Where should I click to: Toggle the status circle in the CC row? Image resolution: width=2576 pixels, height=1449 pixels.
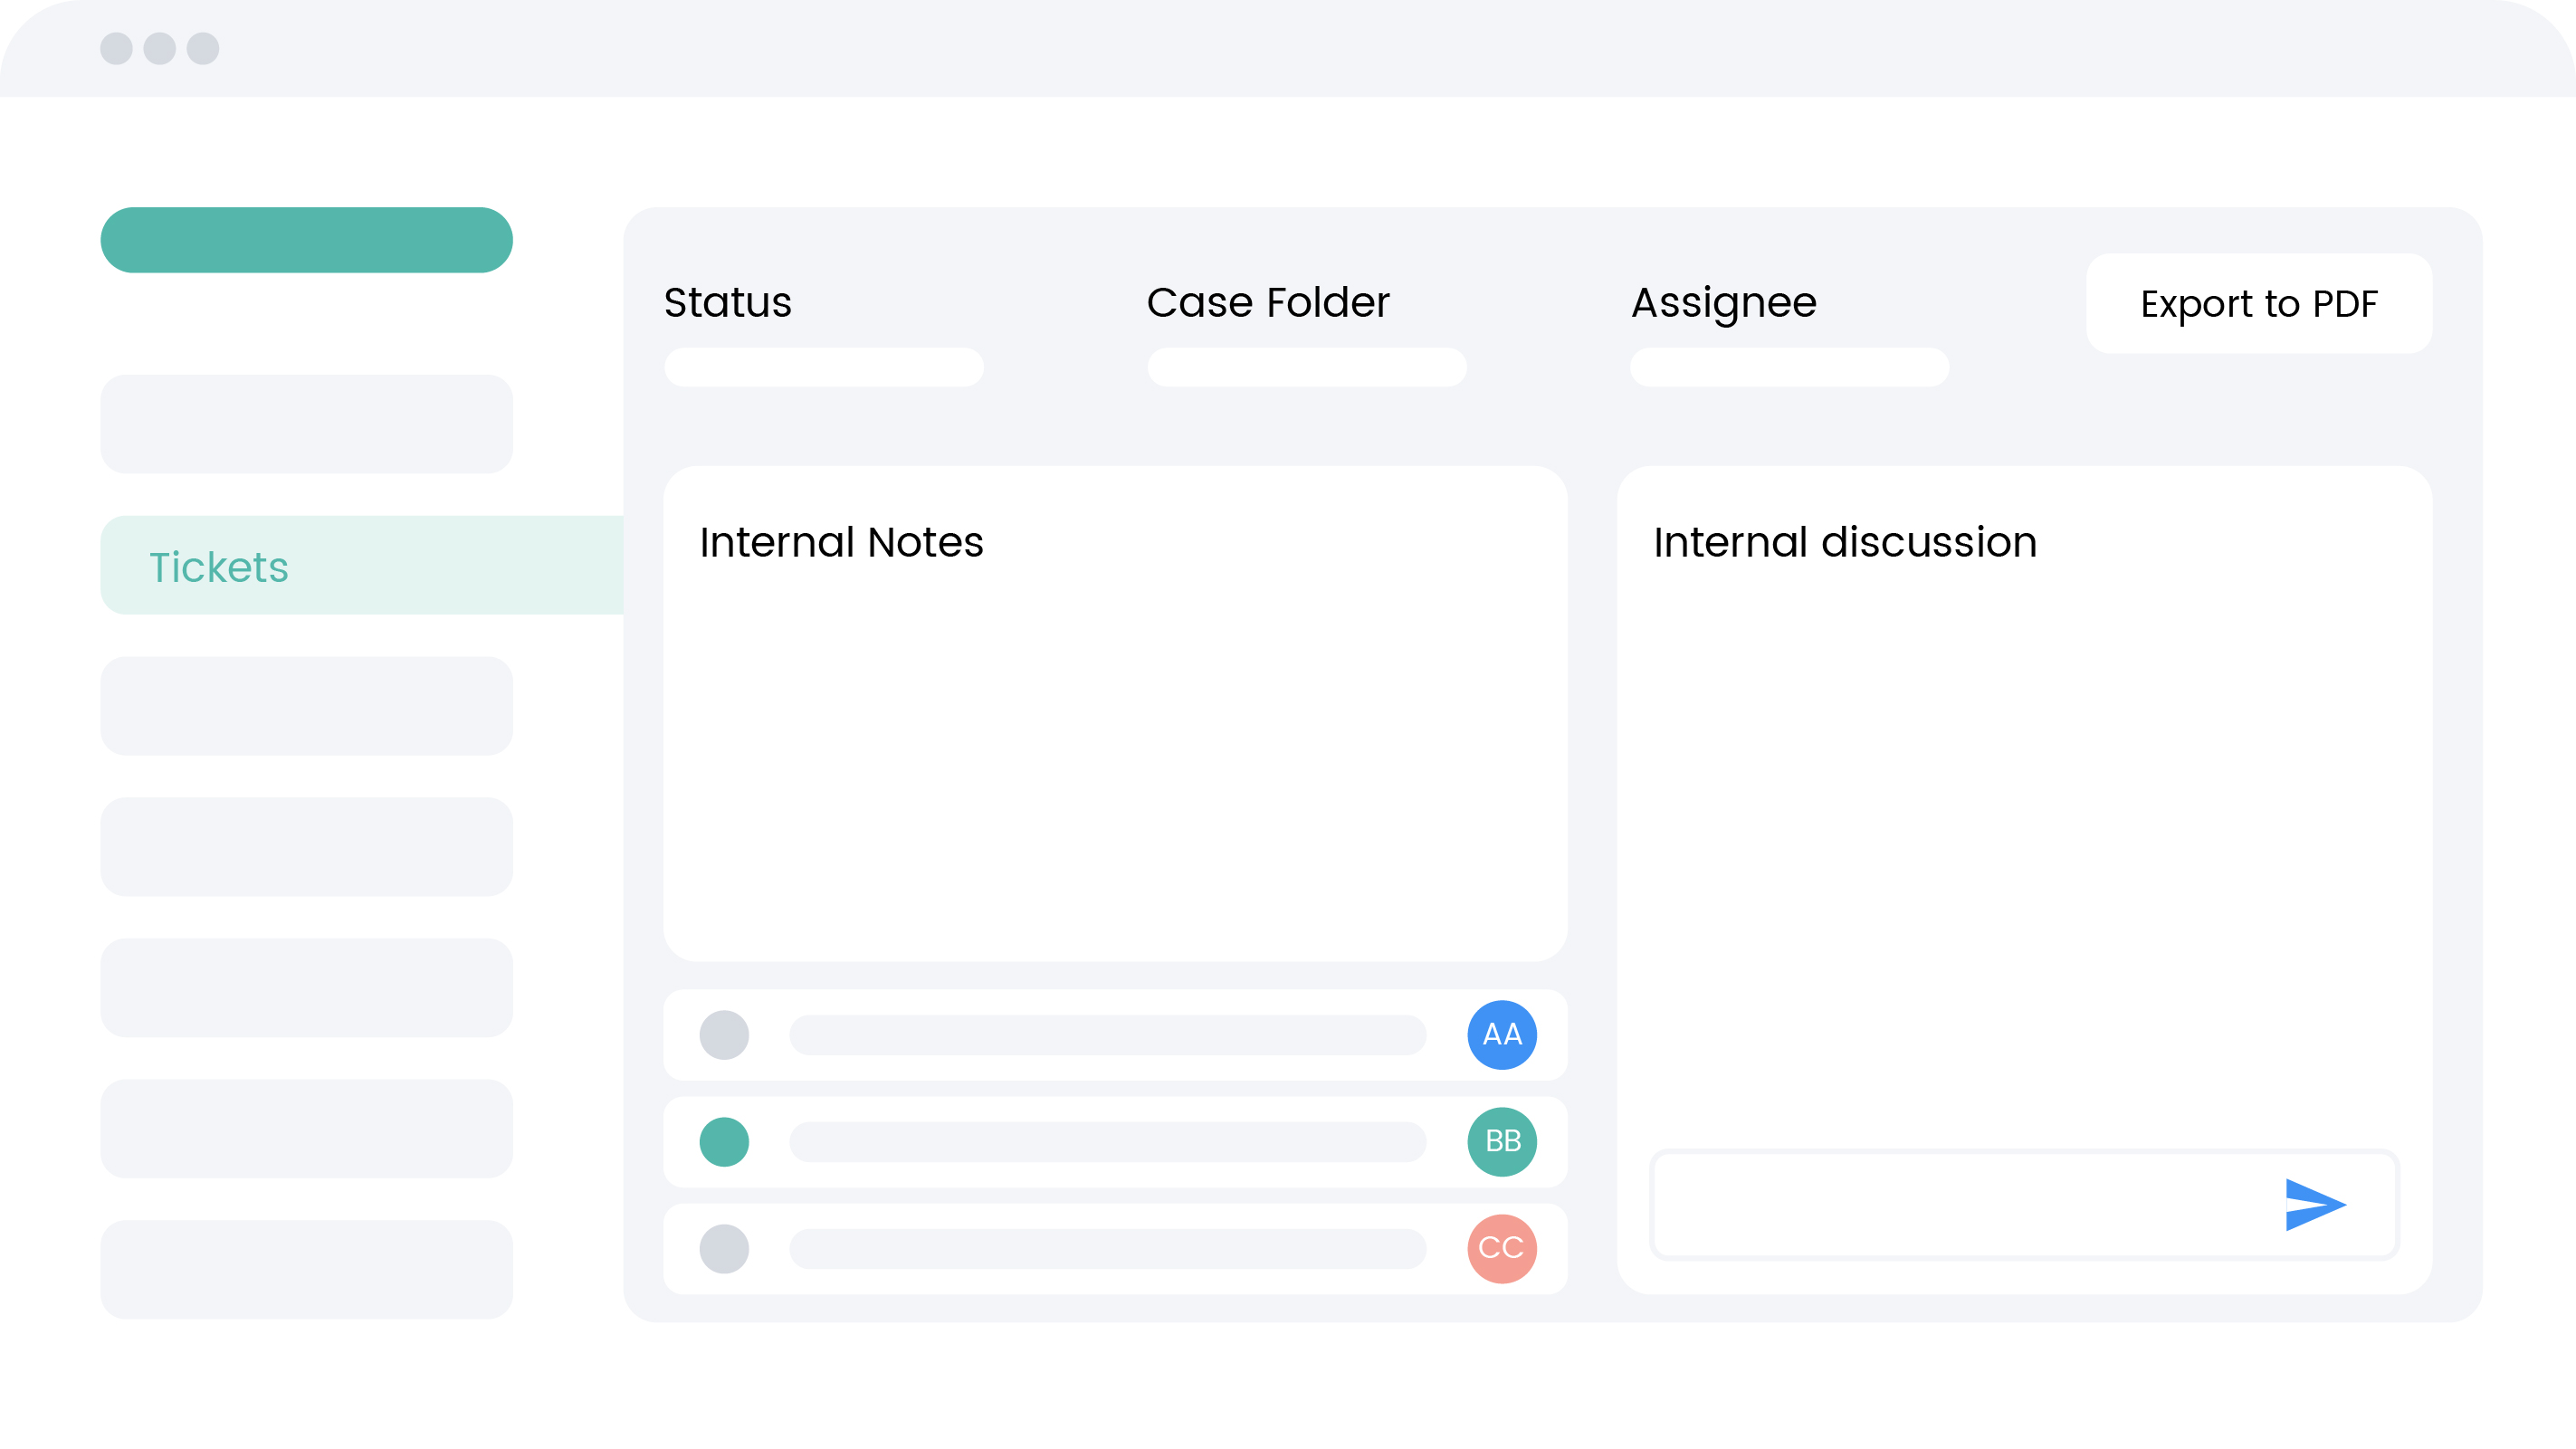coord(724,1249)
